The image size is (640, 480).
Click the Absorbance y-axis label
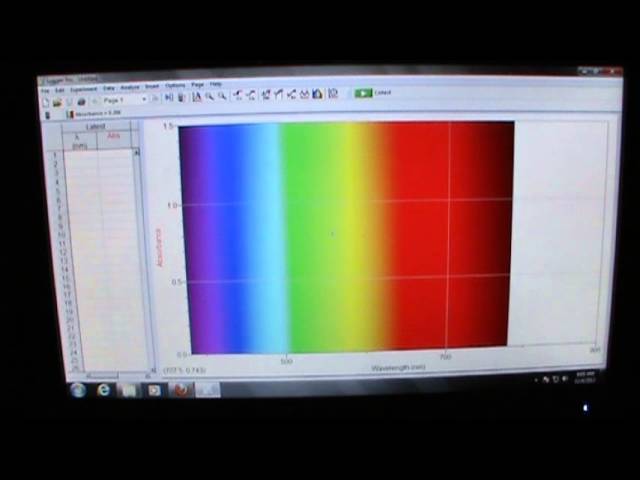pos(158,248)
